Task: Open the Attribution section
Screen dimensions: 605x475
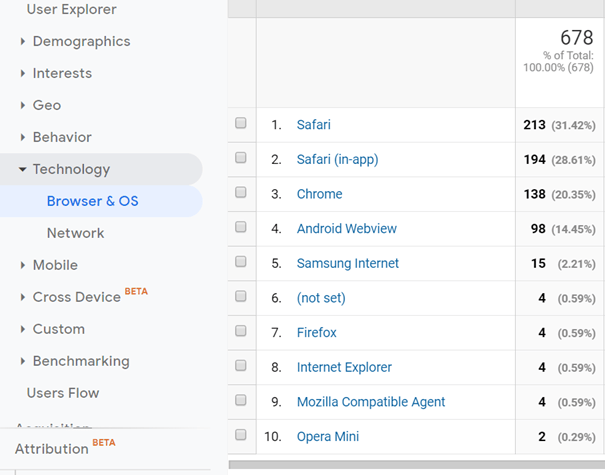Action: [x=52, y=449]
